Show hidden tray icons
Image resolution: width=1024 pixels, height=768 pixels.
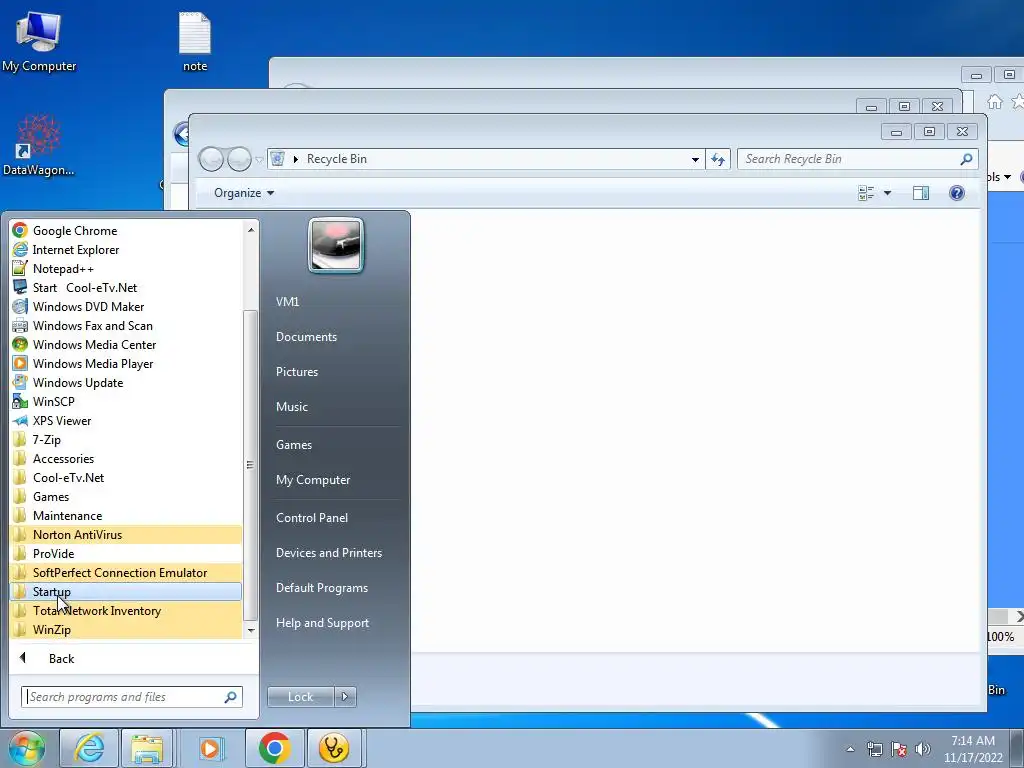click(x=850, y=749)
